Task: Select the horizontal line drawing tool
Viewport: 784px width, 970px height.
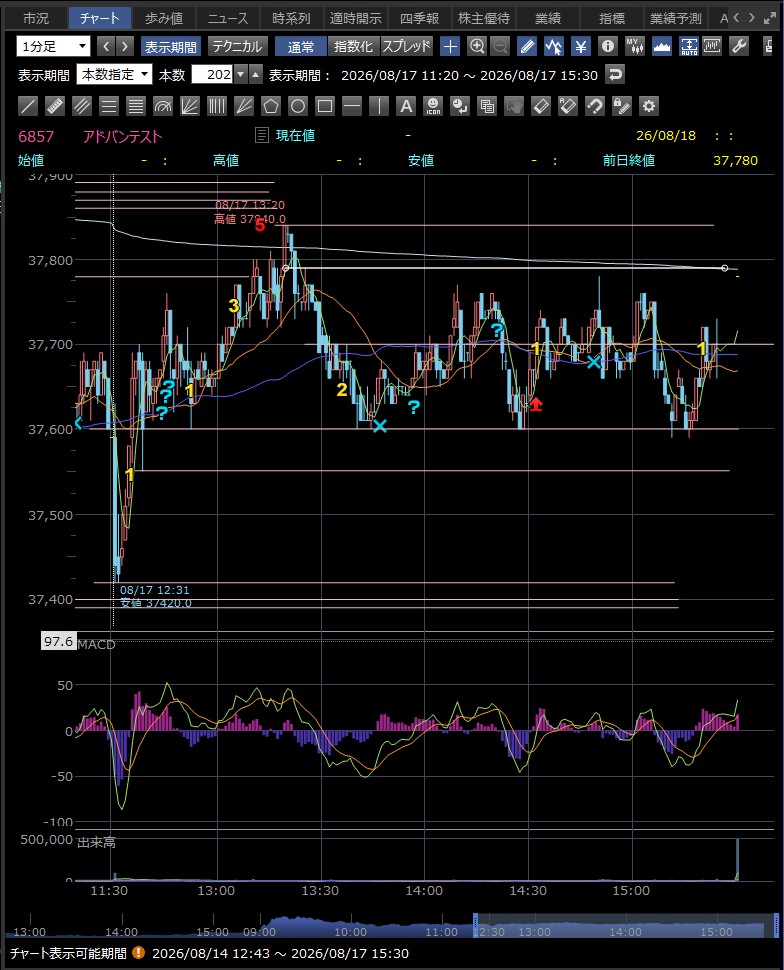Action: tap(351, 106)
